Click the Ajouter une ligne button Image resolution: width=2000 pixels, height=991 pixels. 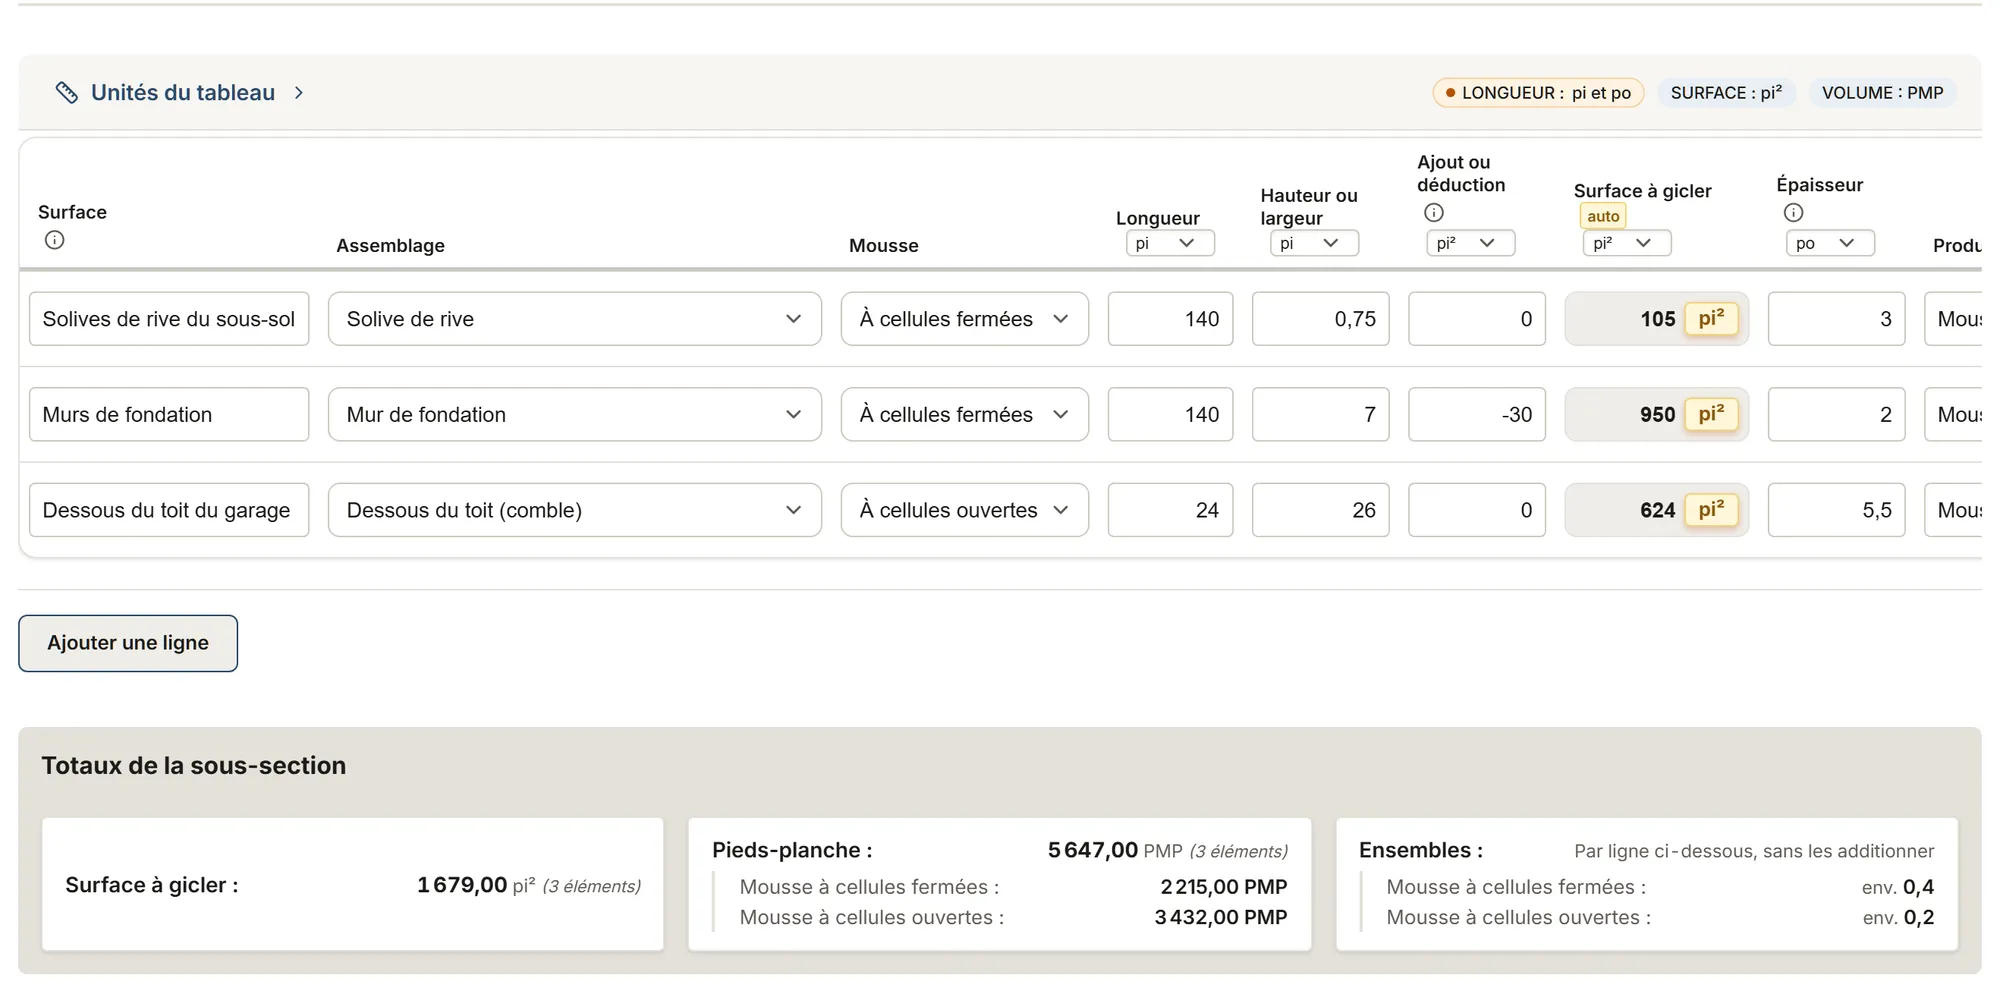click(128, 643)
